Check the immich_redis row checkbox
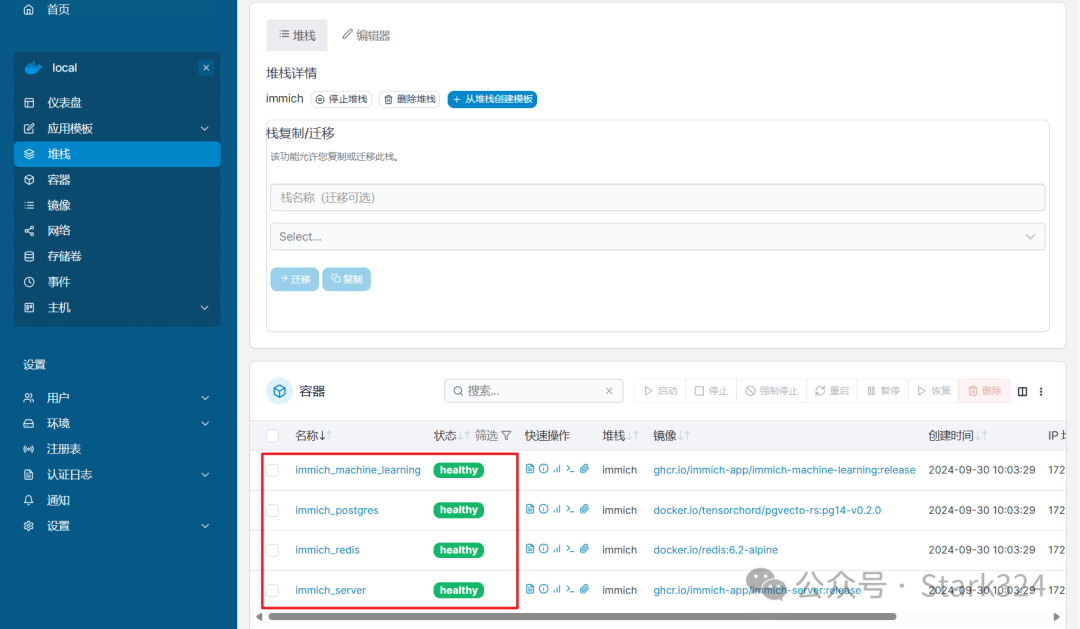The height and width of the screenshot is (629, 1080). pos(273,550)
